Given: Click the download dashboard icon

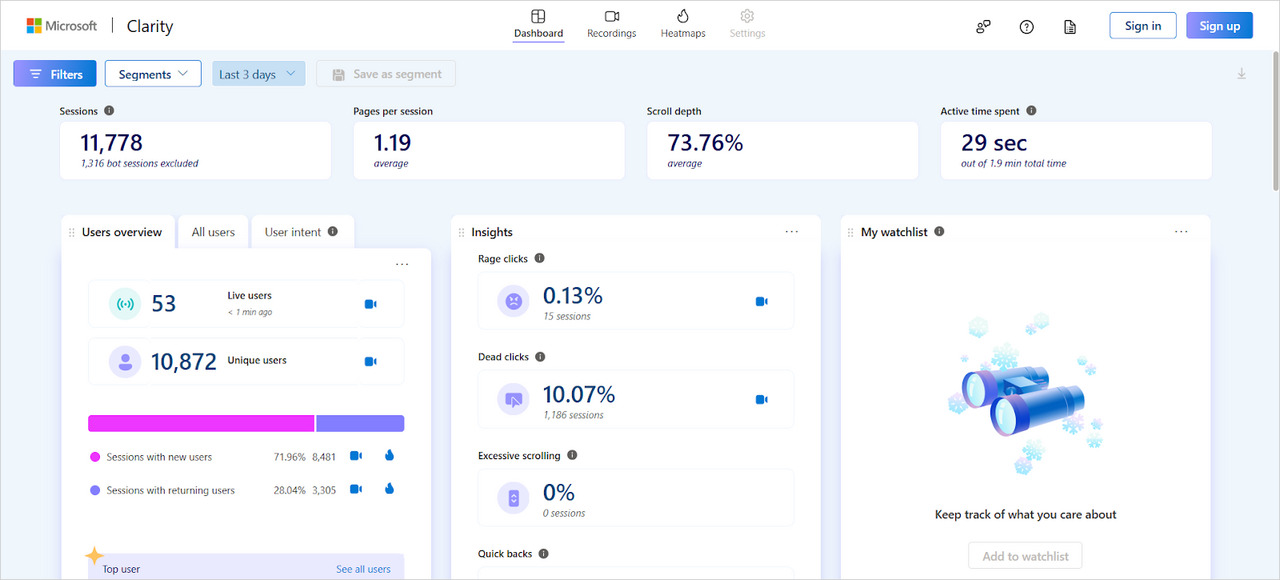Looking at the screenshot, I should coord(1241,74).
